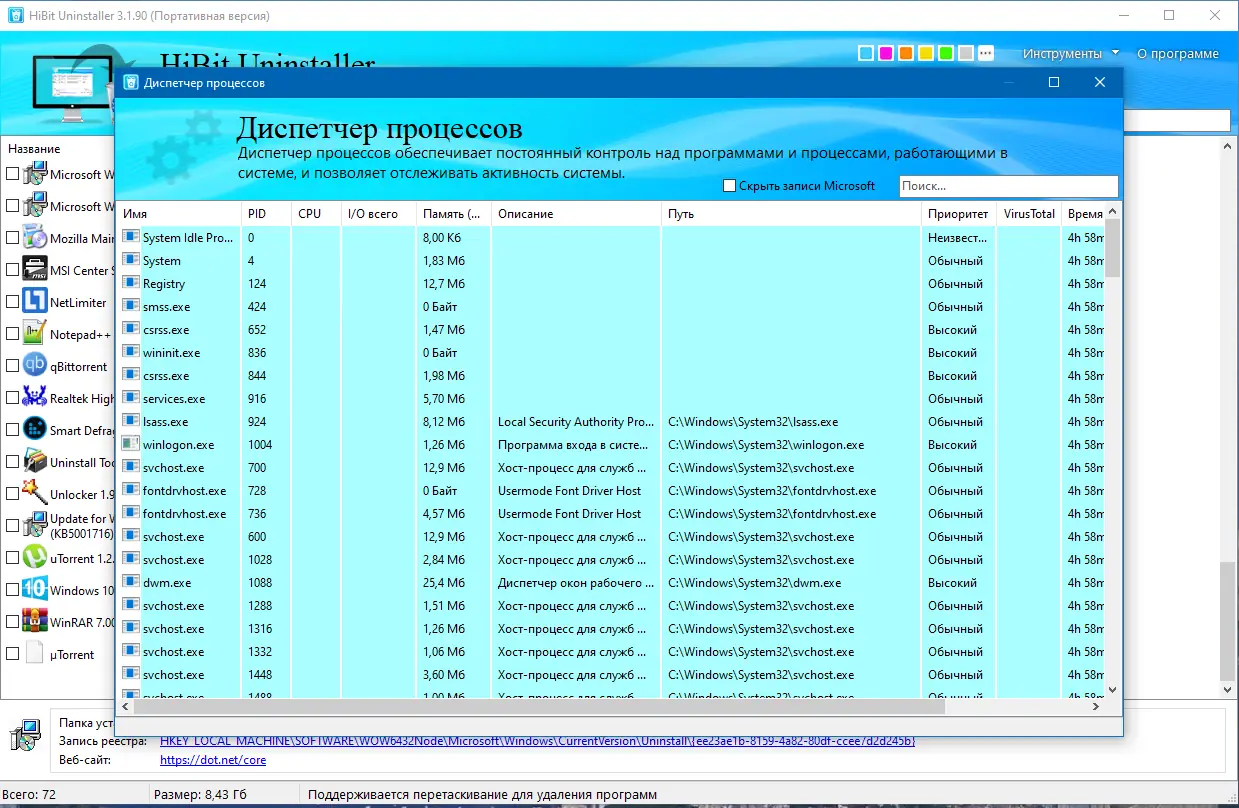Click the Unlocker magic wand icon
1239x808 pixels.
coord(35,493)
